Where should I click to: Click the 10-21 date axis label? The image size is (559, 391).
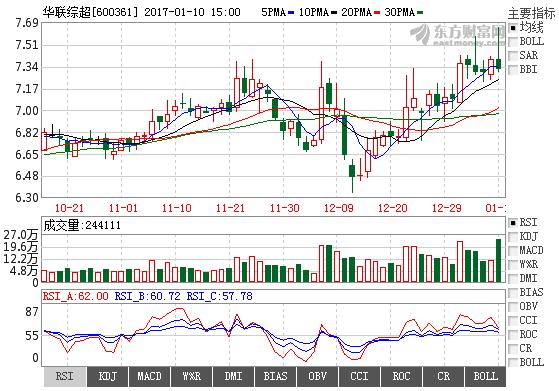click(x=69, y=208)
